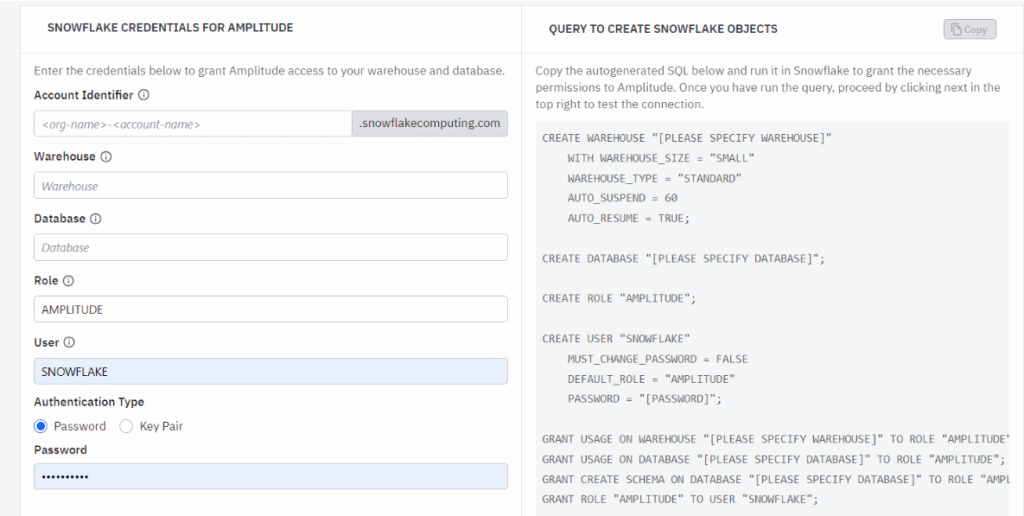The image size is (1024, 516).
Task: Click the User info icon
Action: pyautogui.click(x=69, y=342)
